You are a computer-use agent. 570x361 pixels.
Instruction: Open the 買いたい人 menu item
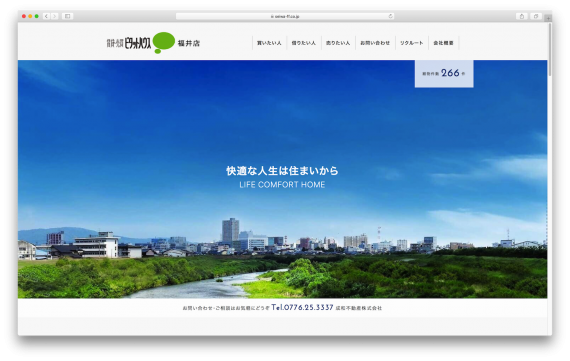pyautogui.click(x=269, y=43)
